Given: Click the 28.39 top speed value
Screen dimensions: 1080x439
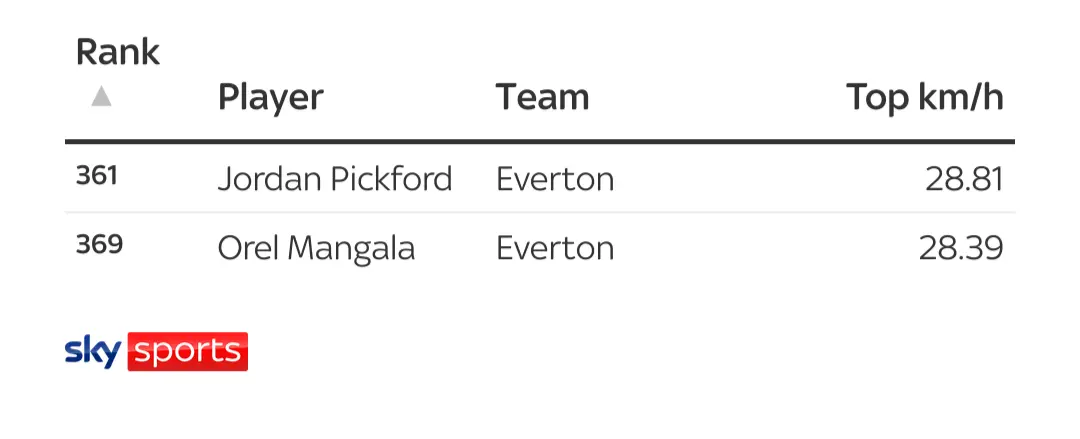Looking at the screenshot, I should click(x=961, y=247).
